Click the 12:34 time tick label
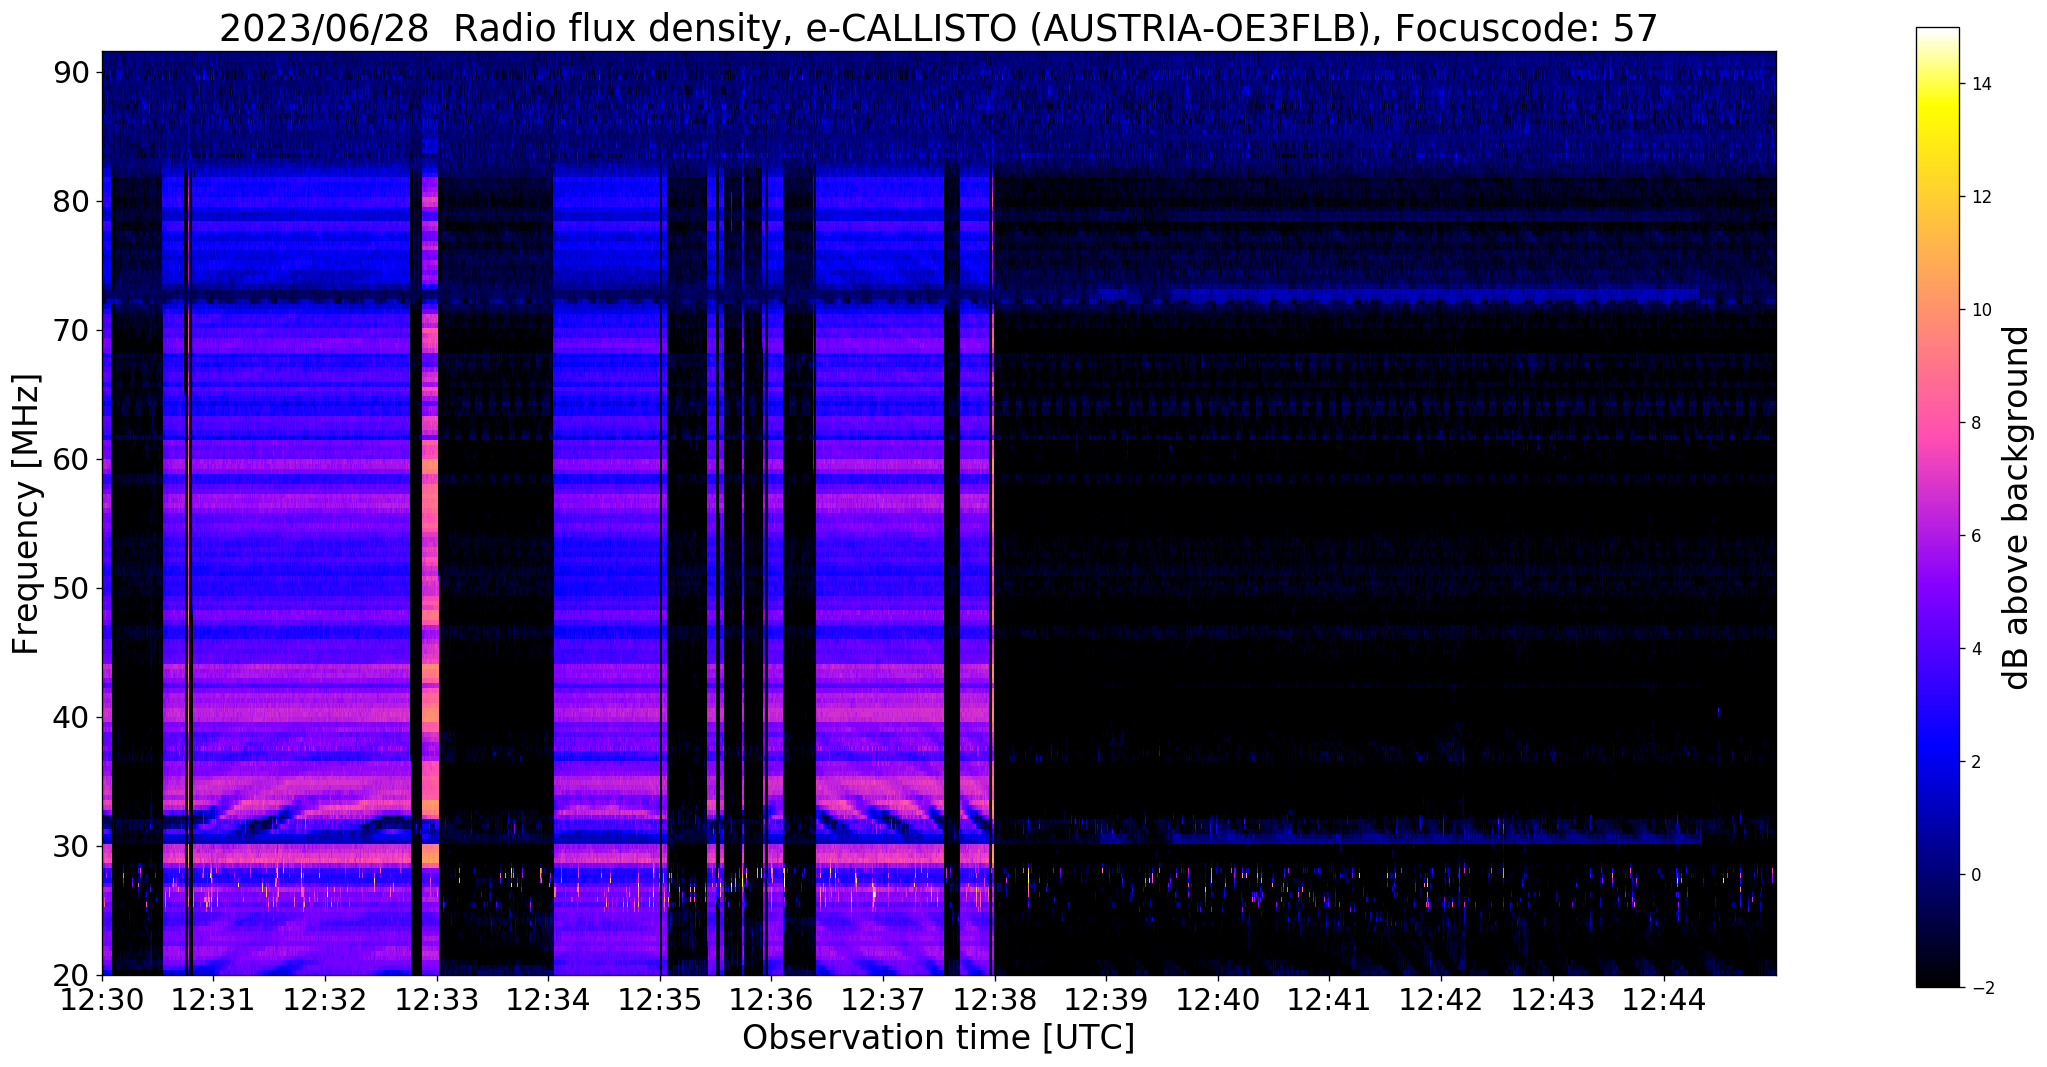Viewport: 2047px width, 1067px height. (x=548, y=999)
